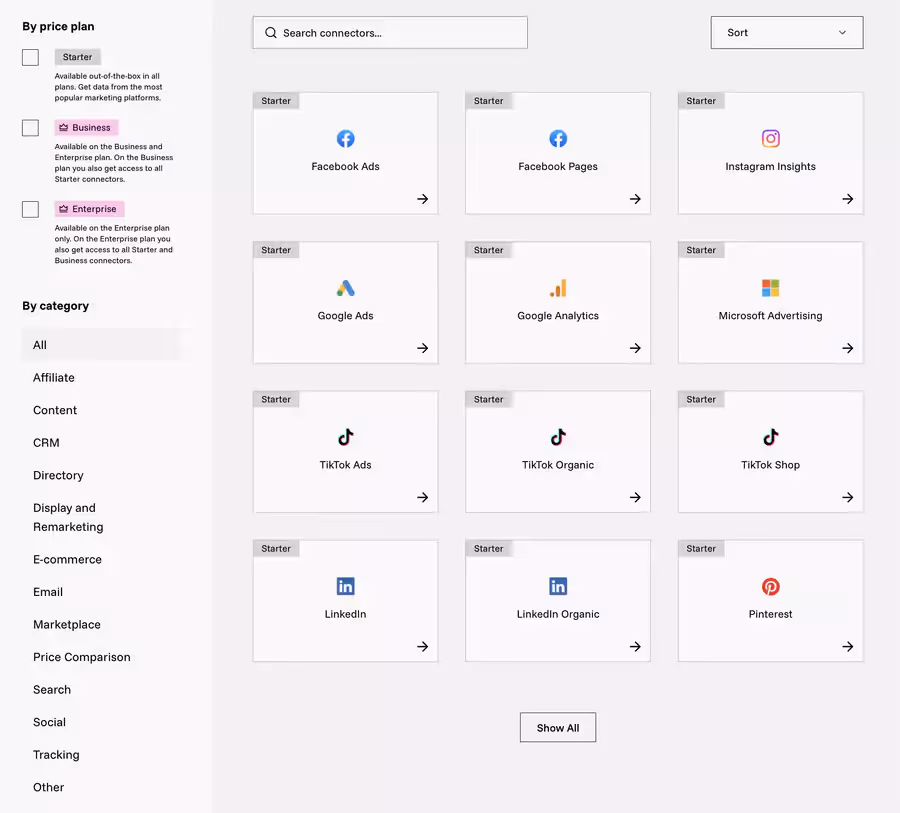Click the "Facebook Ads" card title
Viewport: 900px width, 813px height.
pos(346,167)
